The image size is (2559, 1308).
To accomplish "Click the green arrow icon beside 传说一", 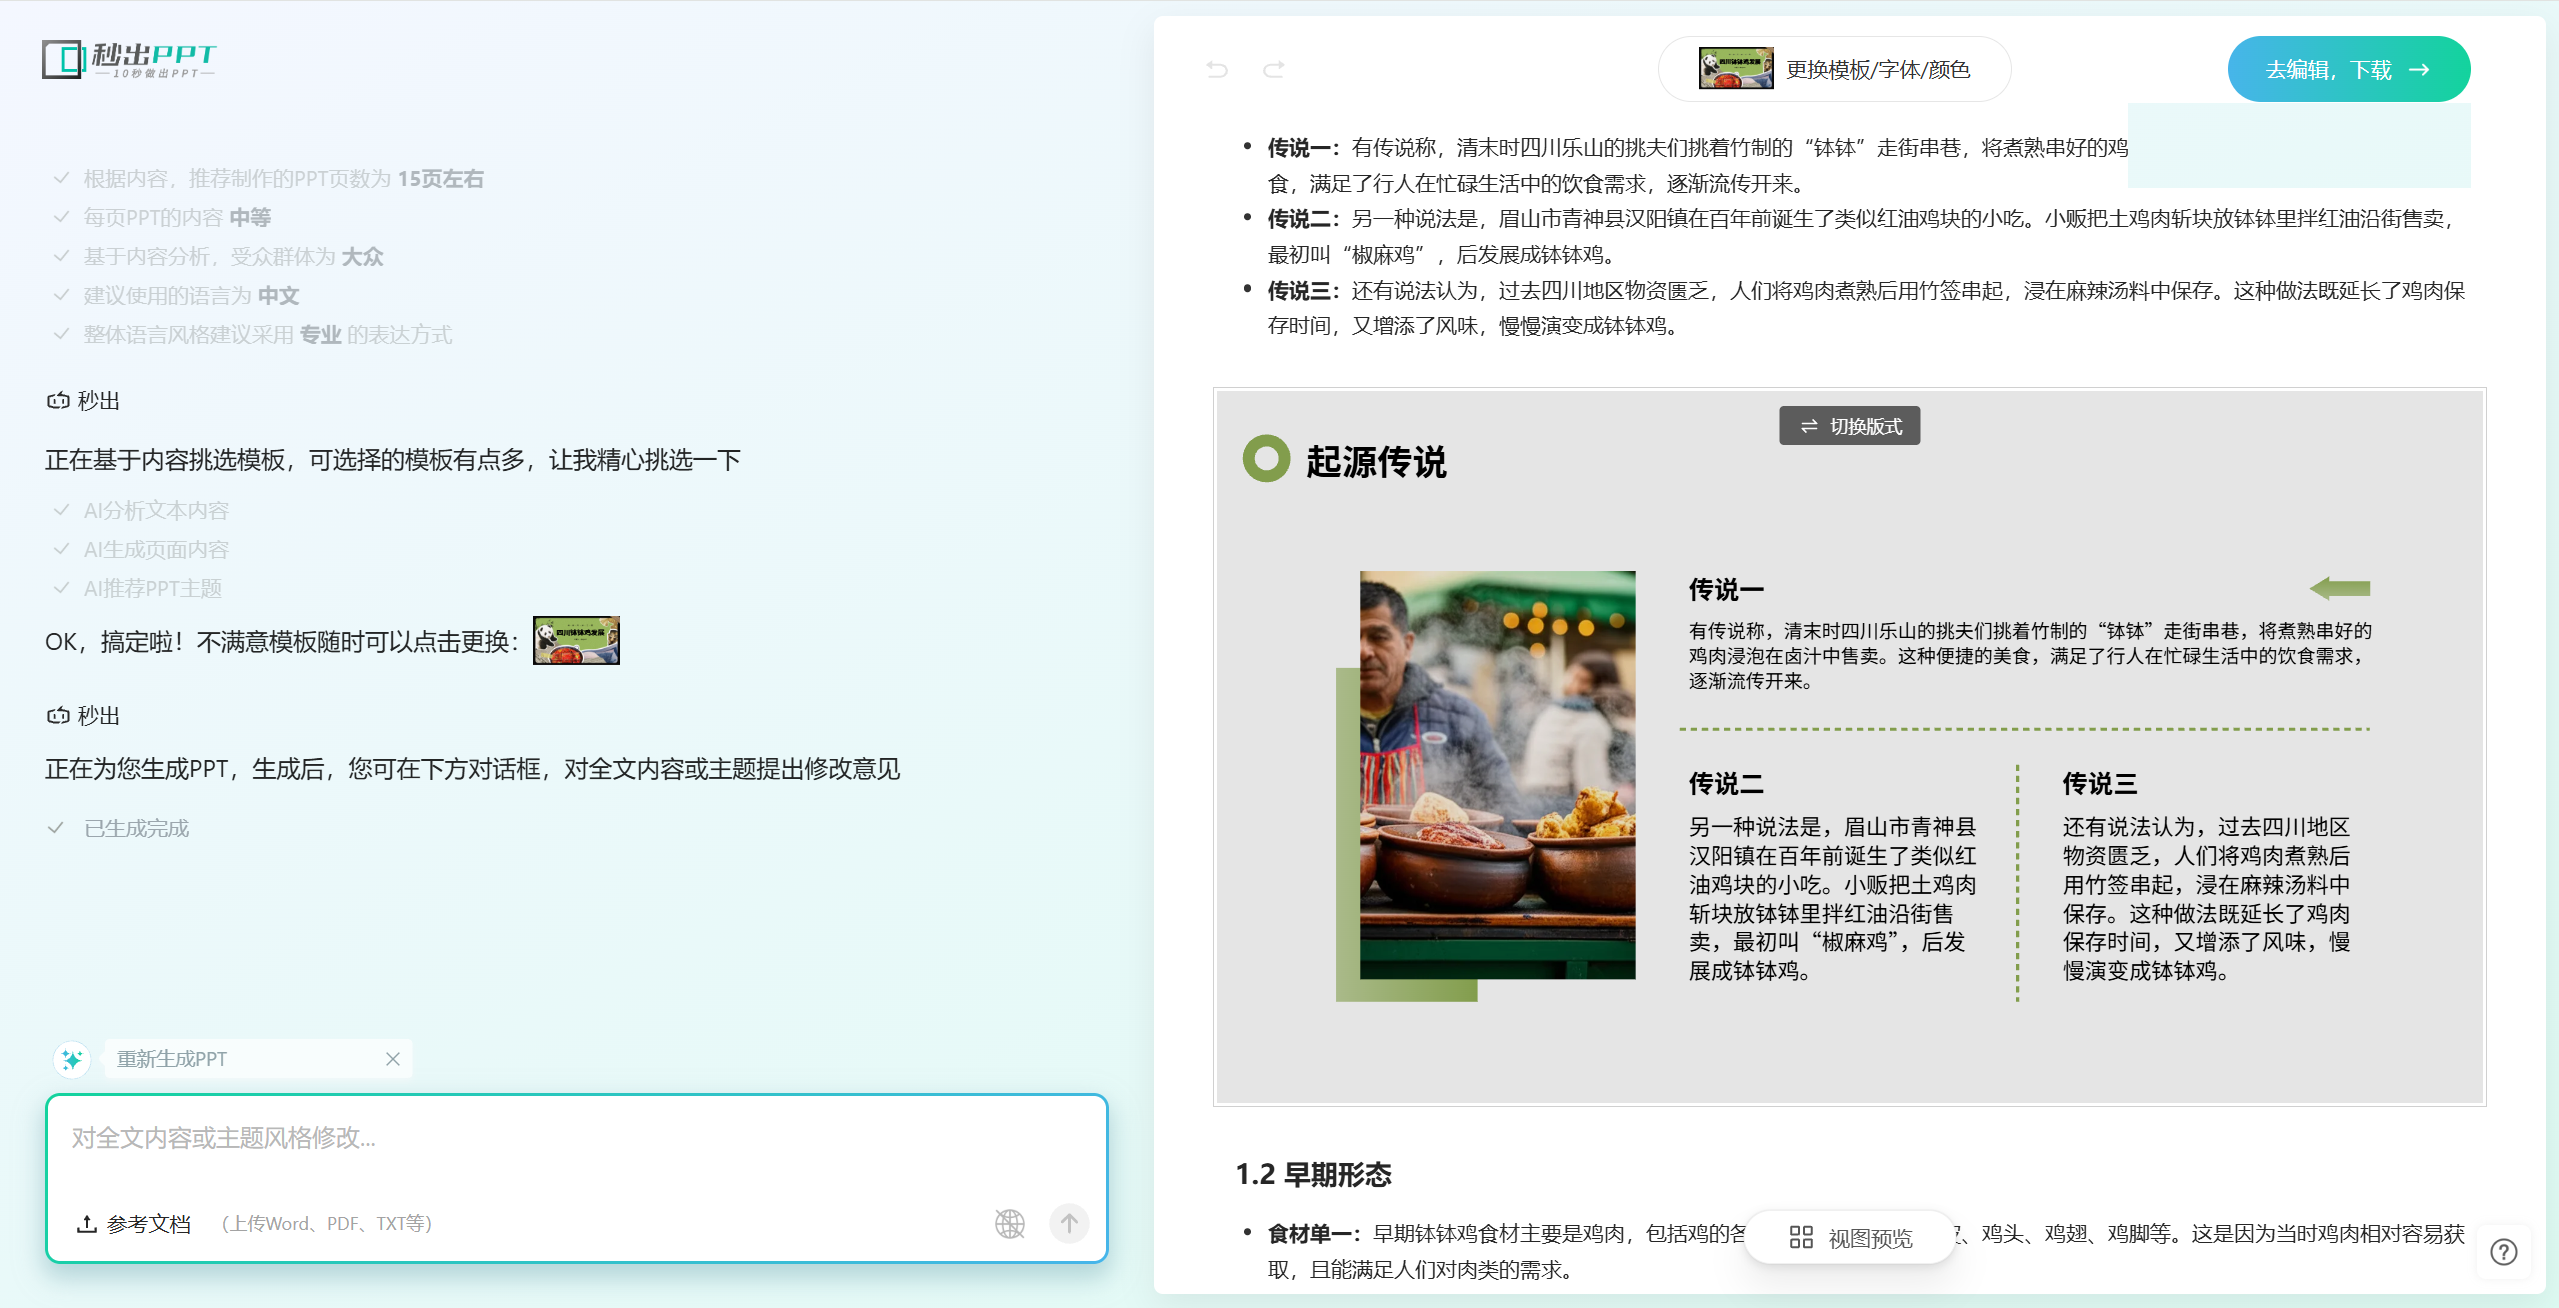I will 2340,588.
